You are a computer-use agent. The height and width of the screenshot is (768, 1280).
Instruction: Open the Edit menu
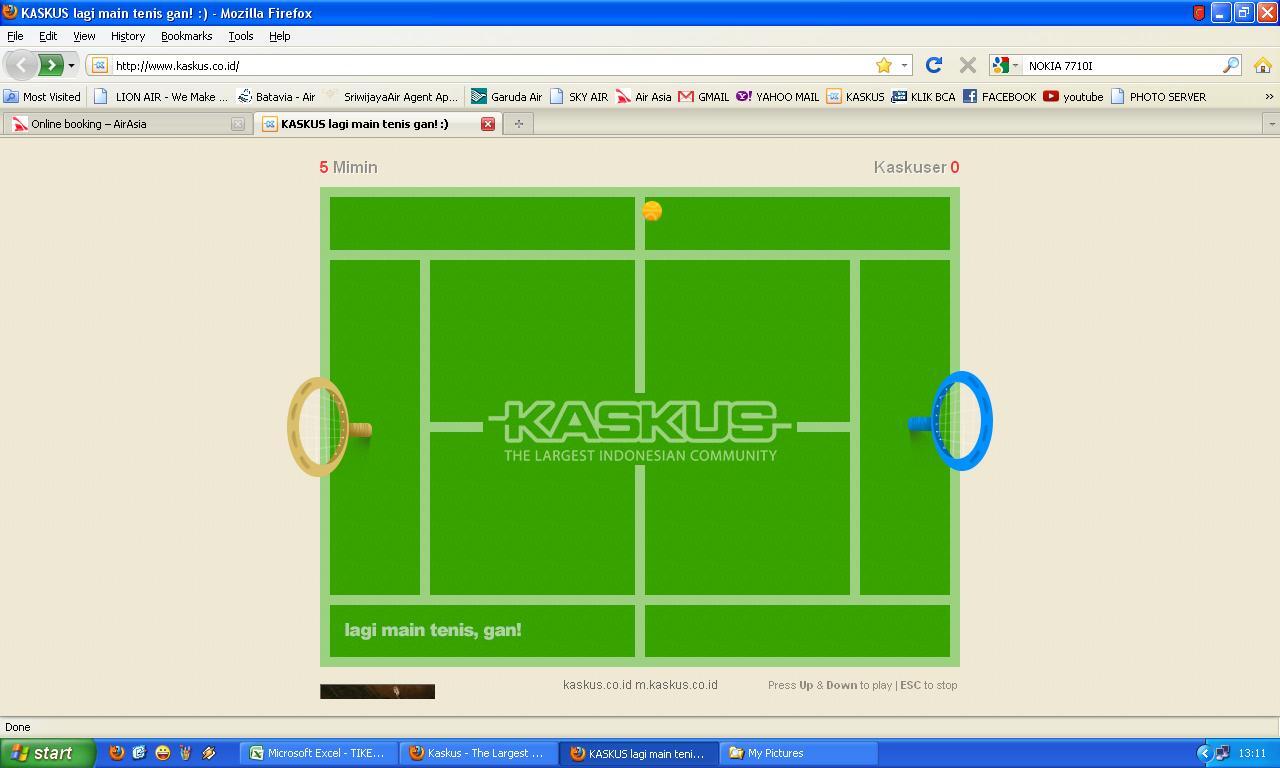[x=48, y=36]
